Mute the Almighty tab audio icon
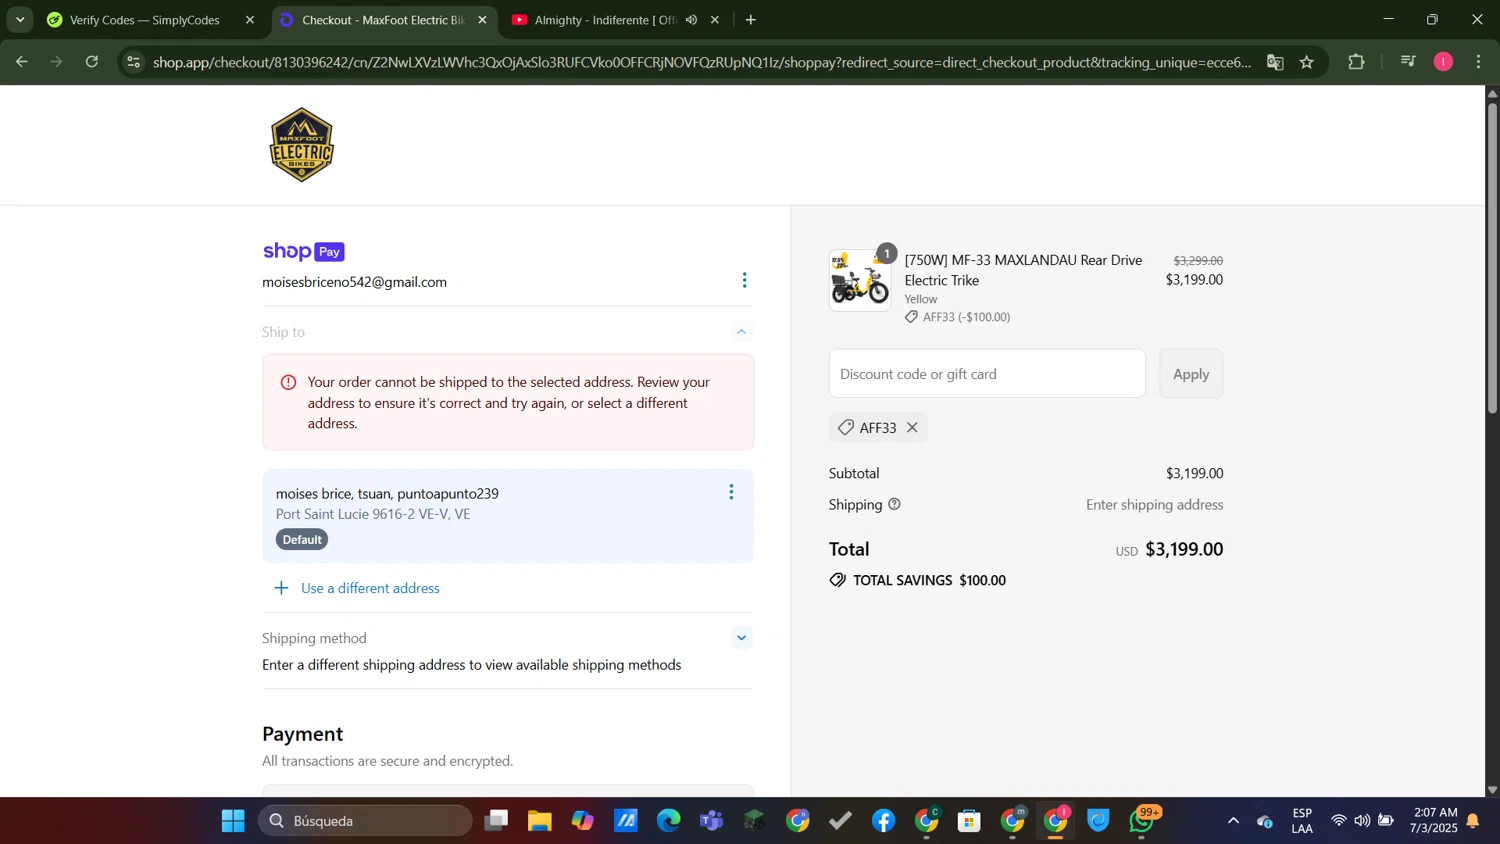 691,20
